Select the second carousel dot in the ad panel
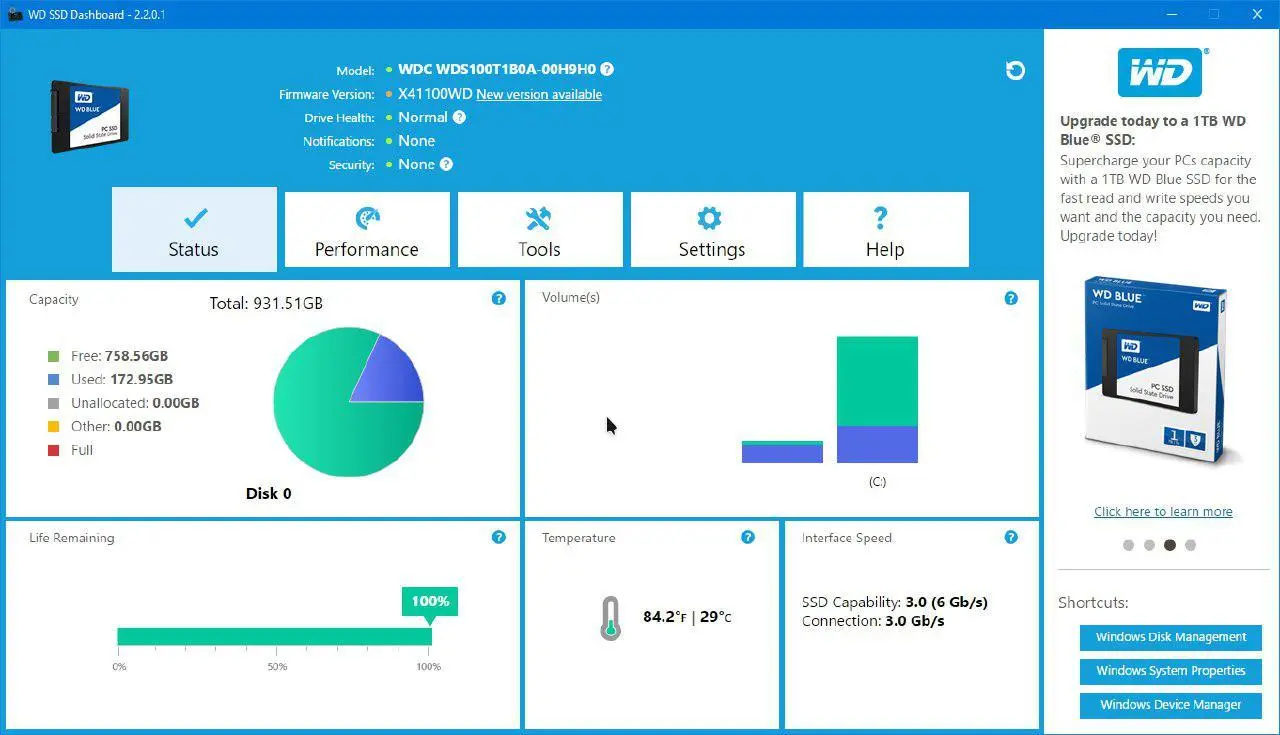 click(1149, 545)
